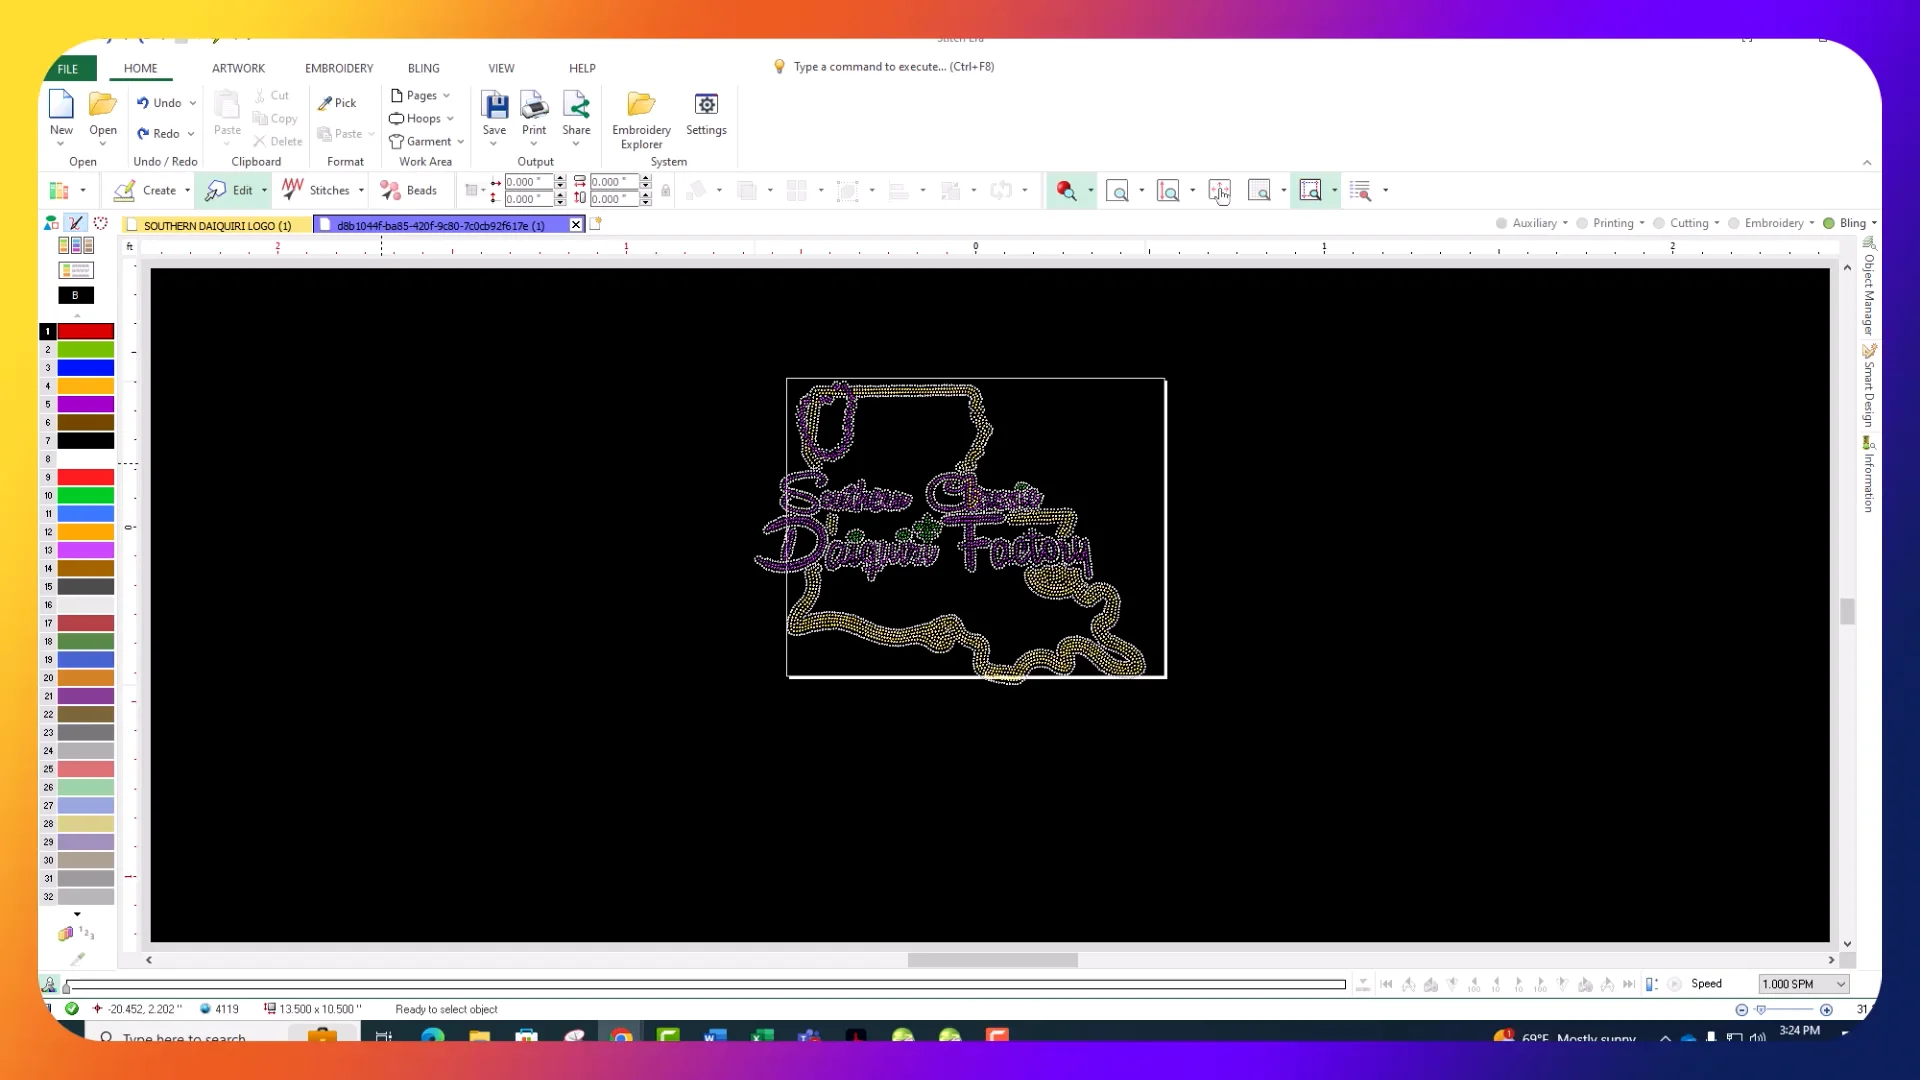Select the Pick format tool
The width and height of the screenshot is (1920, 1080).
[337, 103]
